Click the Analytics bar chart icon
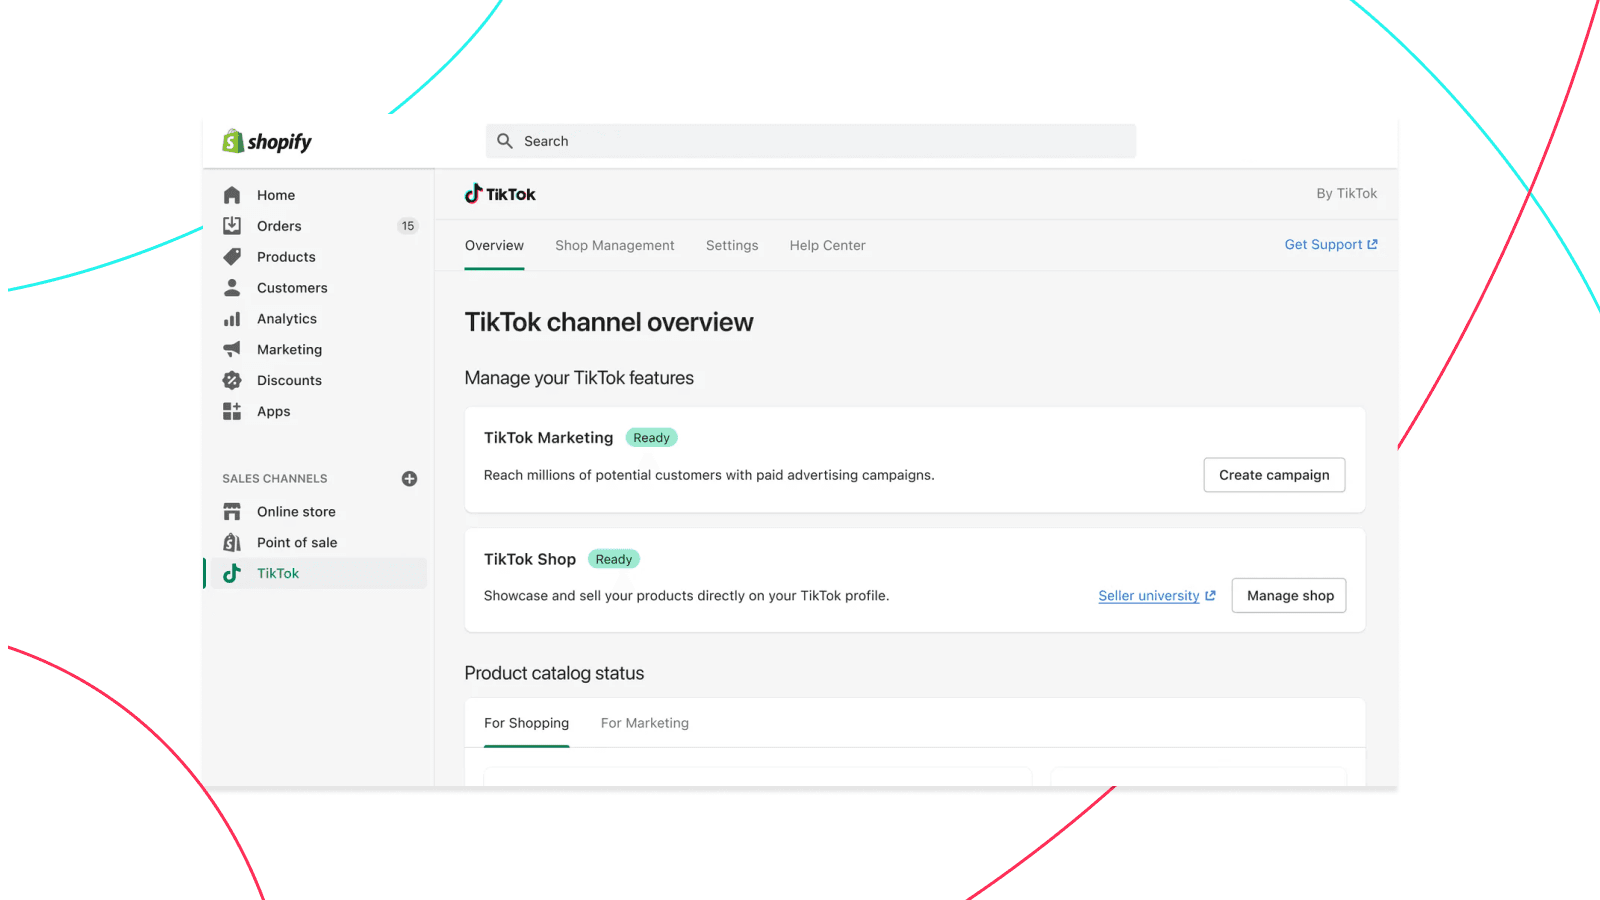 tap(232, 319)
